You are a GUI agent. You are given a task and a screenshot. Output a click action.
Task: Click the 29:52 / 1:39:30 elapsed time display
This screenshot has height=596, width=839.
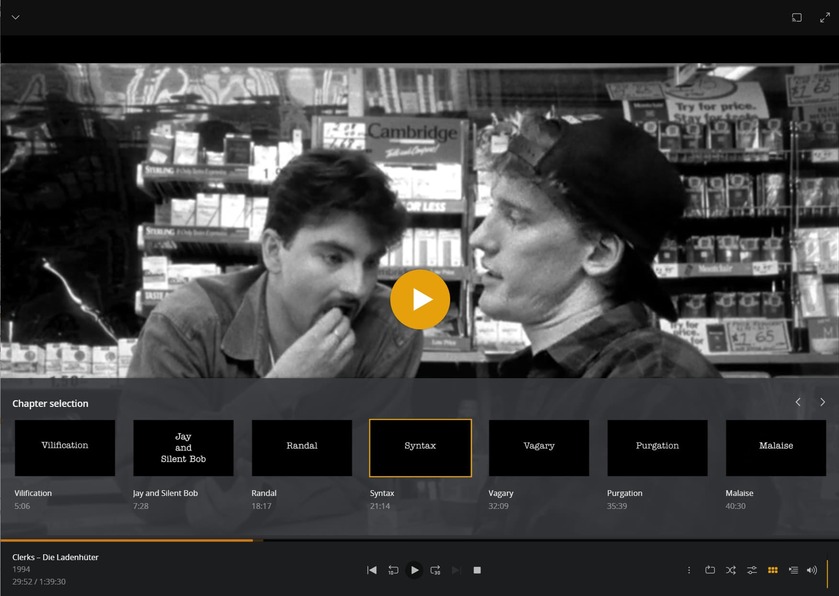[x=39, y=582]
